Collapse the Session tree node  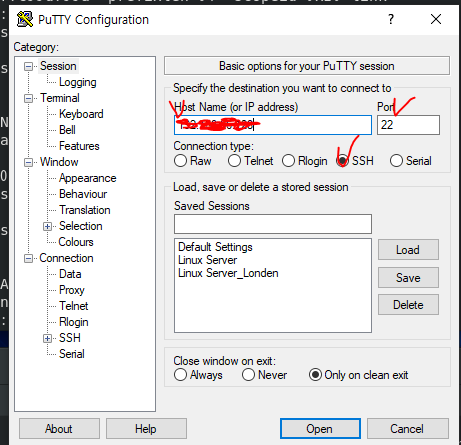(28, 66)
